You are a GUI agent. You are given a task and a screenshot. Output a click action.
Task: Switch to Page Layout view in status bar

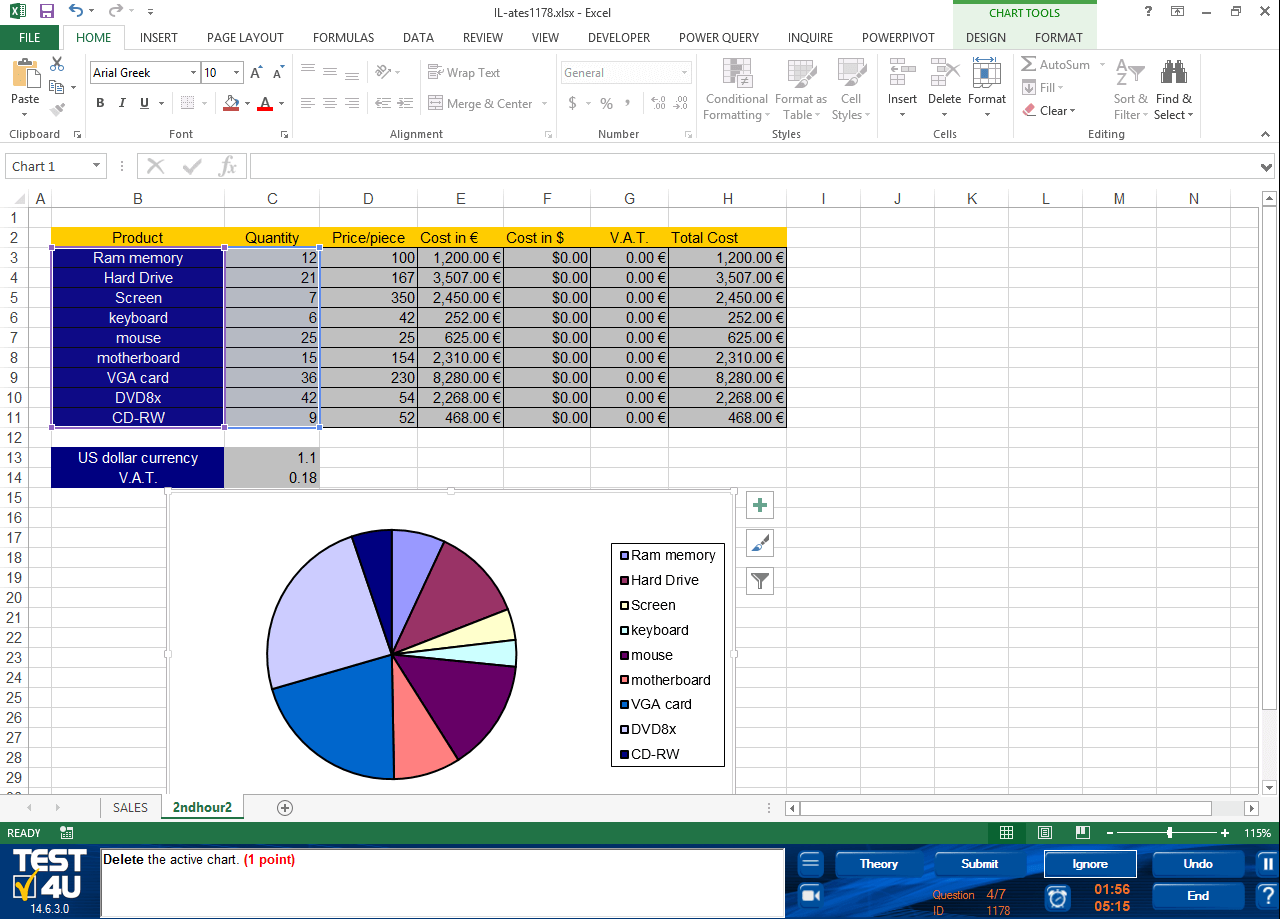(1045, 833)
